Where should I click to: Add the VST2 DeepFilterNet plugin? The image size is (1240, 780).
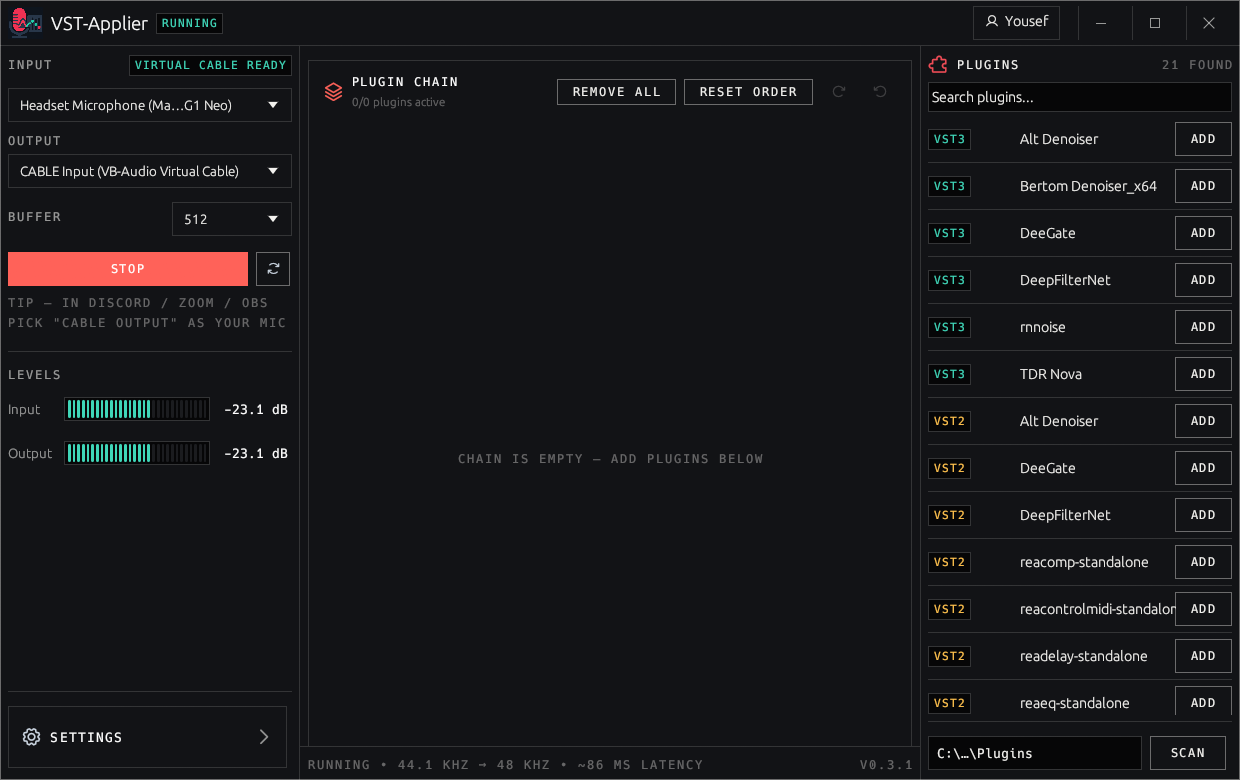[x=1203, y=515]
